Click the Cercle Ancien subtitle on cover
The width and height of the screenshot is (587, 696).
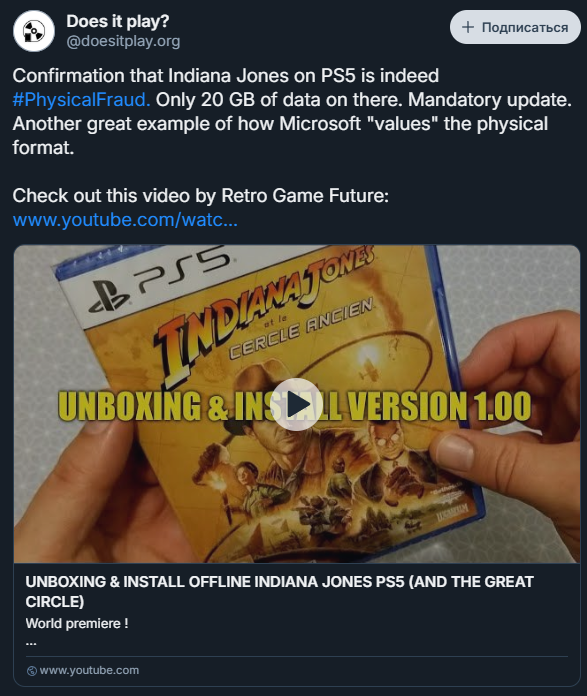pos(301,329)
